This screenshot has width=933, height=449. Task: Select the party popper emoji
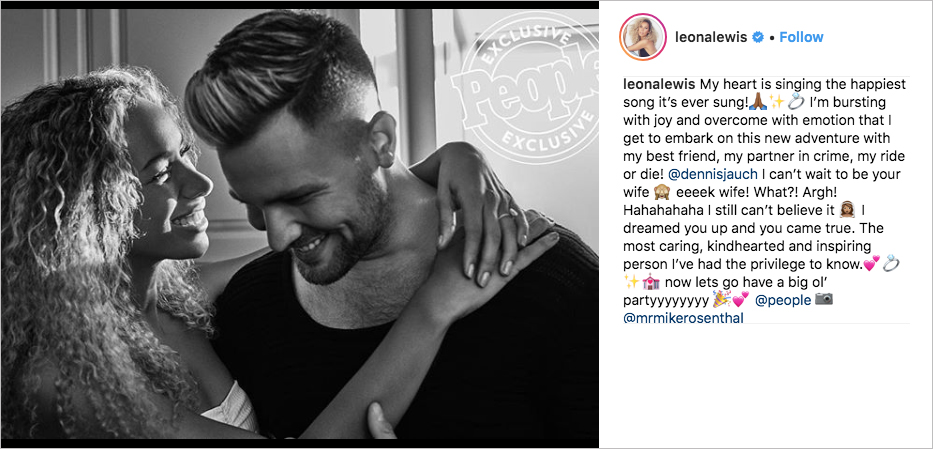720,300
